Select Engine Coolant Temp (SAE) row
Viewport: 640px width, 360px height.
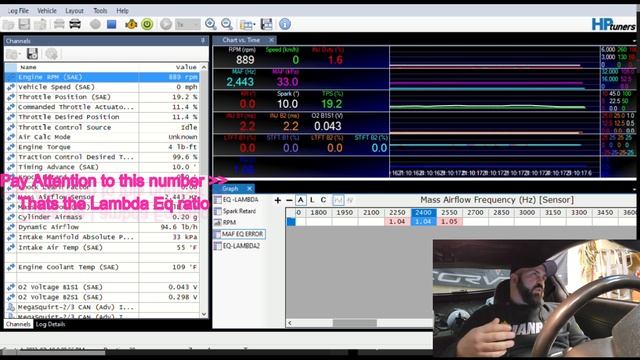[102, 267]
